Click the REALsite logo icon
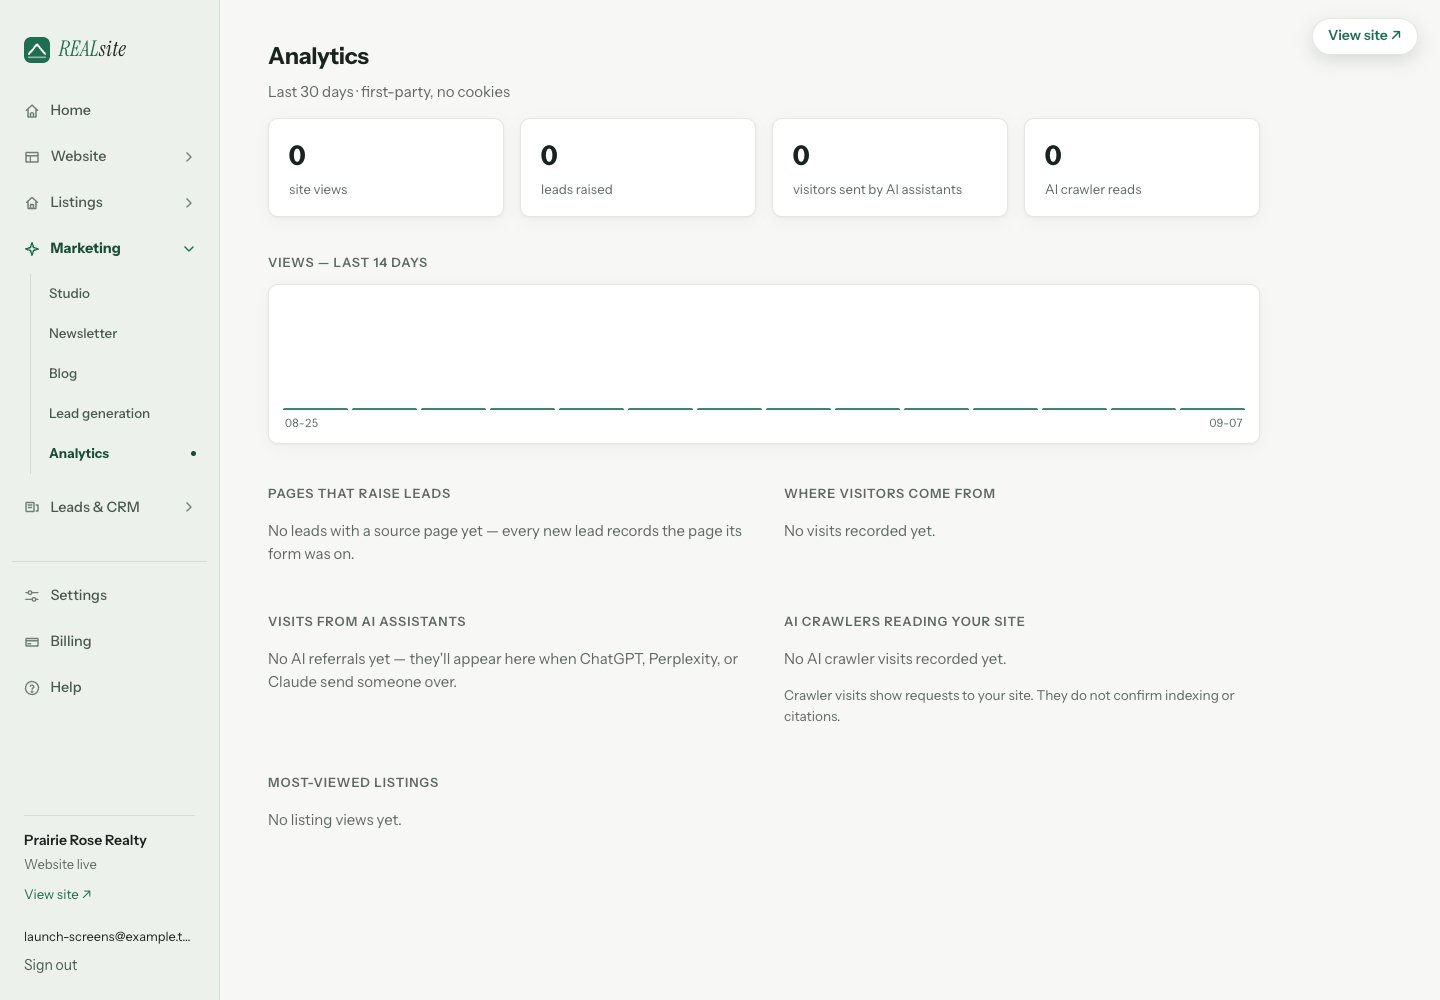1440x1000 pixels. pyautogui.click(x=37, y=50)
